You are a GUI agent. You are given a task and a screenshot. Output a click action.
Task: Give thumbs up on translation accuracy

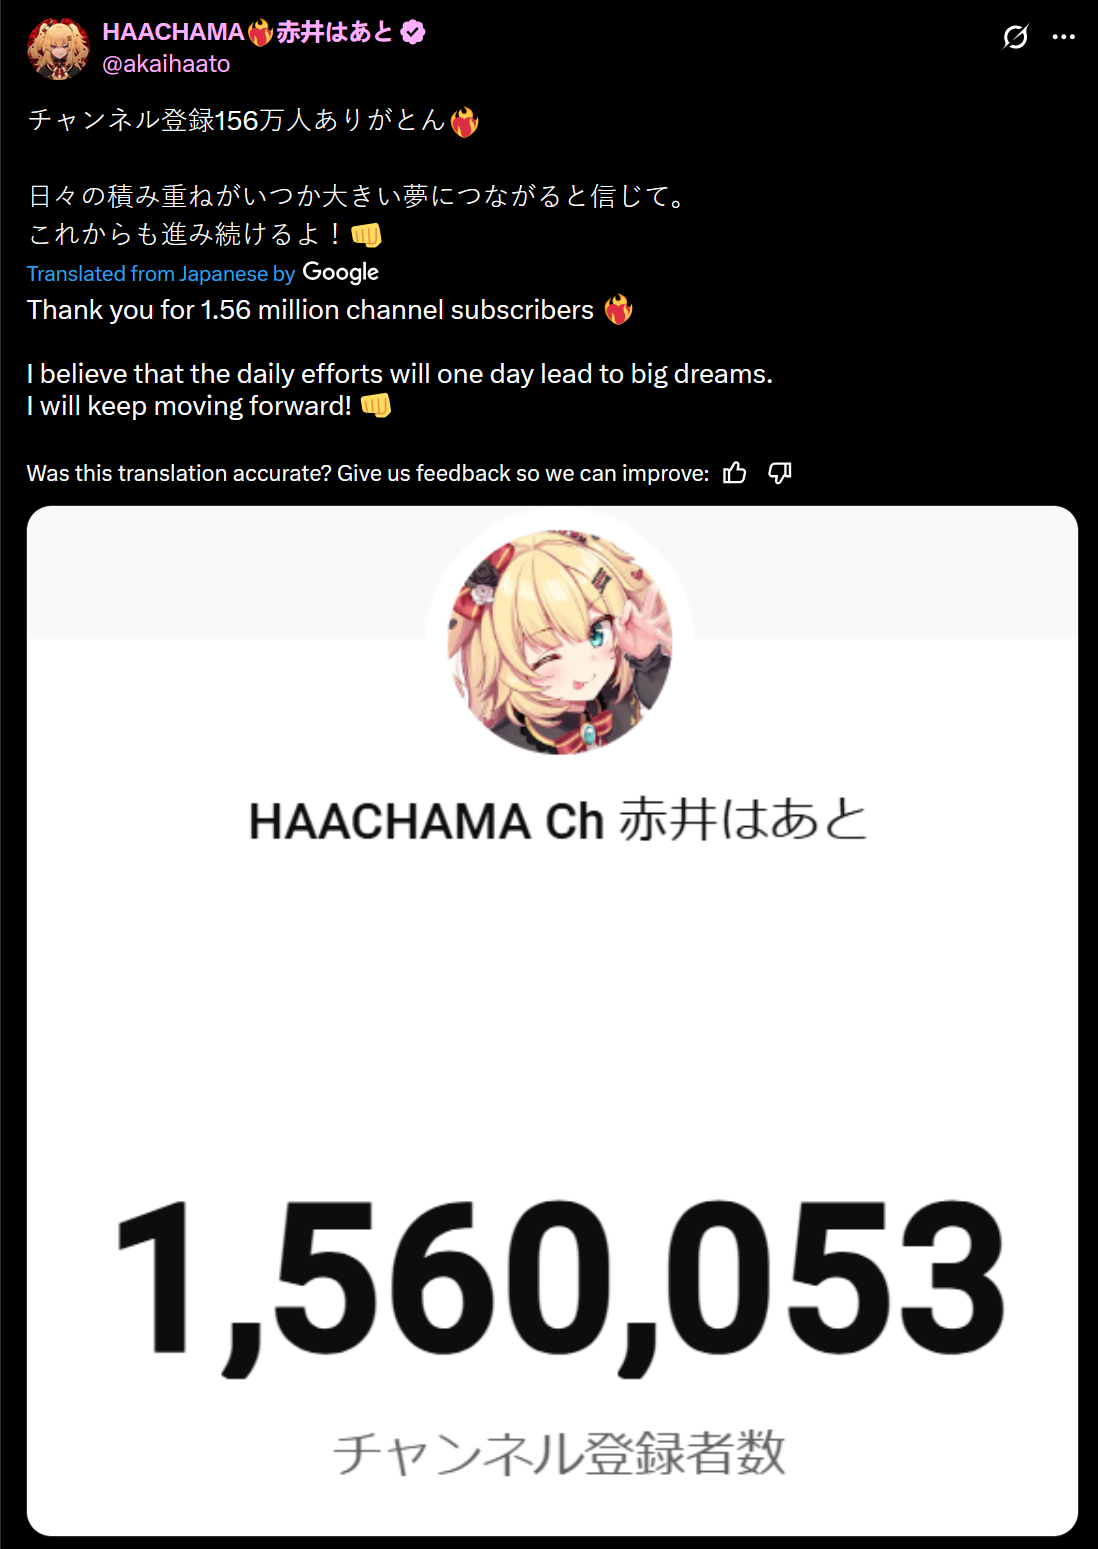point(735,473)
